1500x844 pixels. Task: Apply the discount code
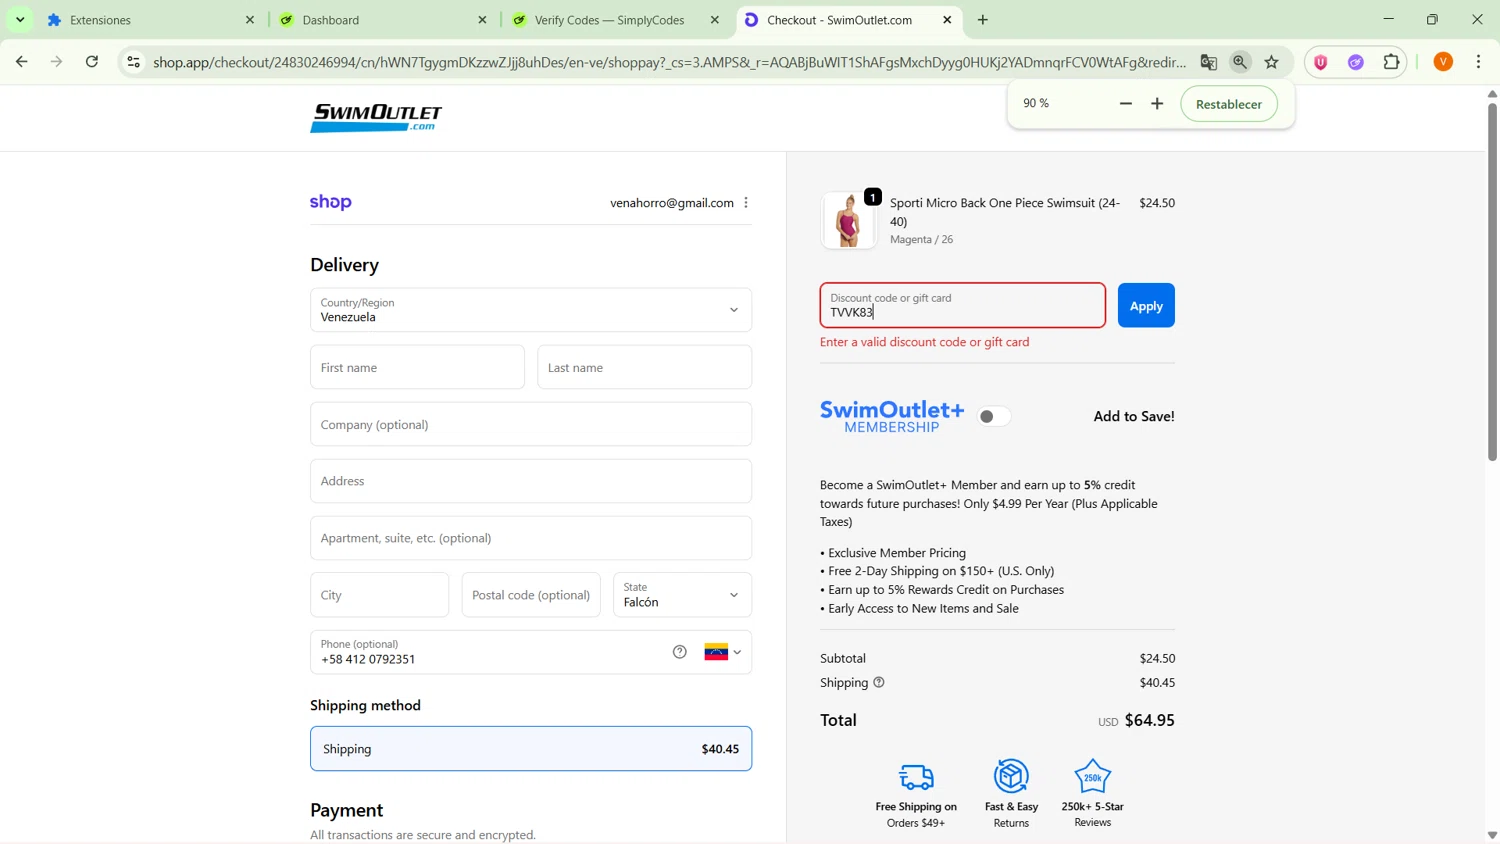1146,305
